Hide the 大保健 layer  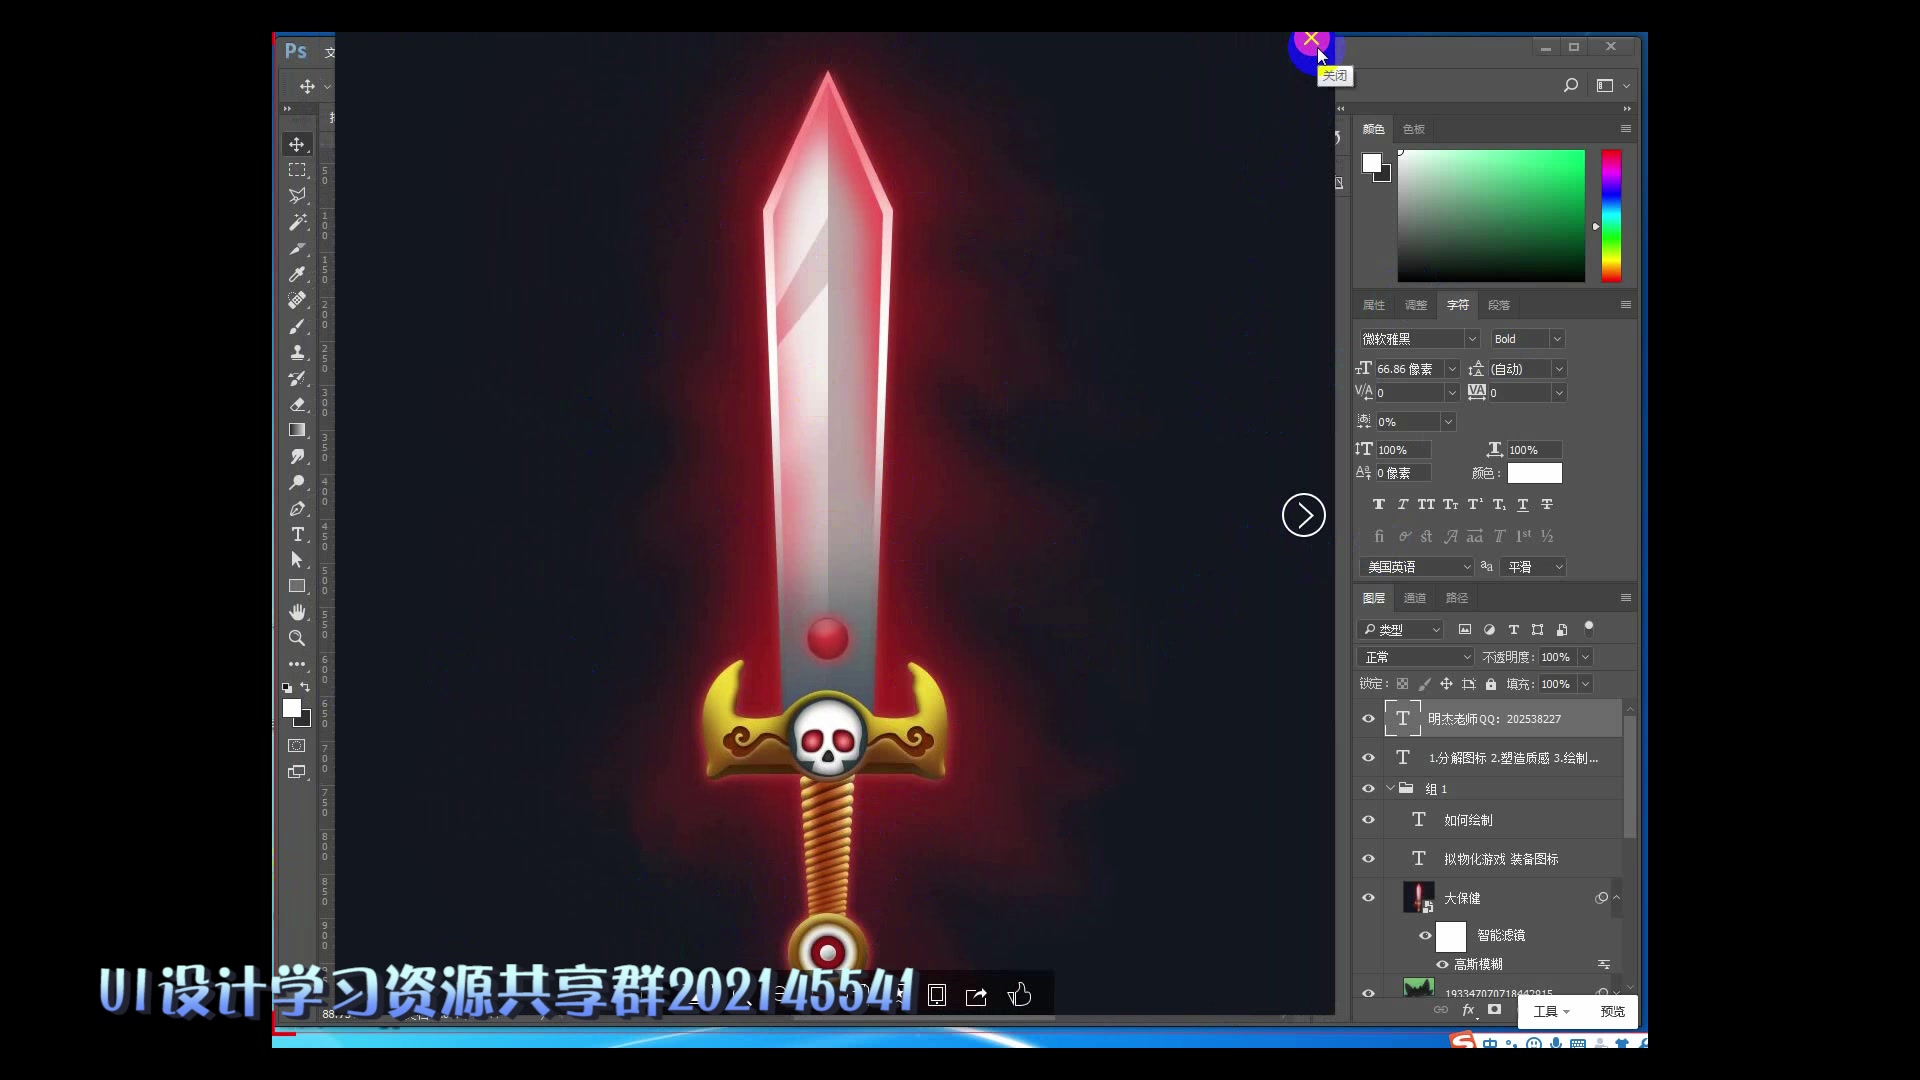[x=1368, y=898]
